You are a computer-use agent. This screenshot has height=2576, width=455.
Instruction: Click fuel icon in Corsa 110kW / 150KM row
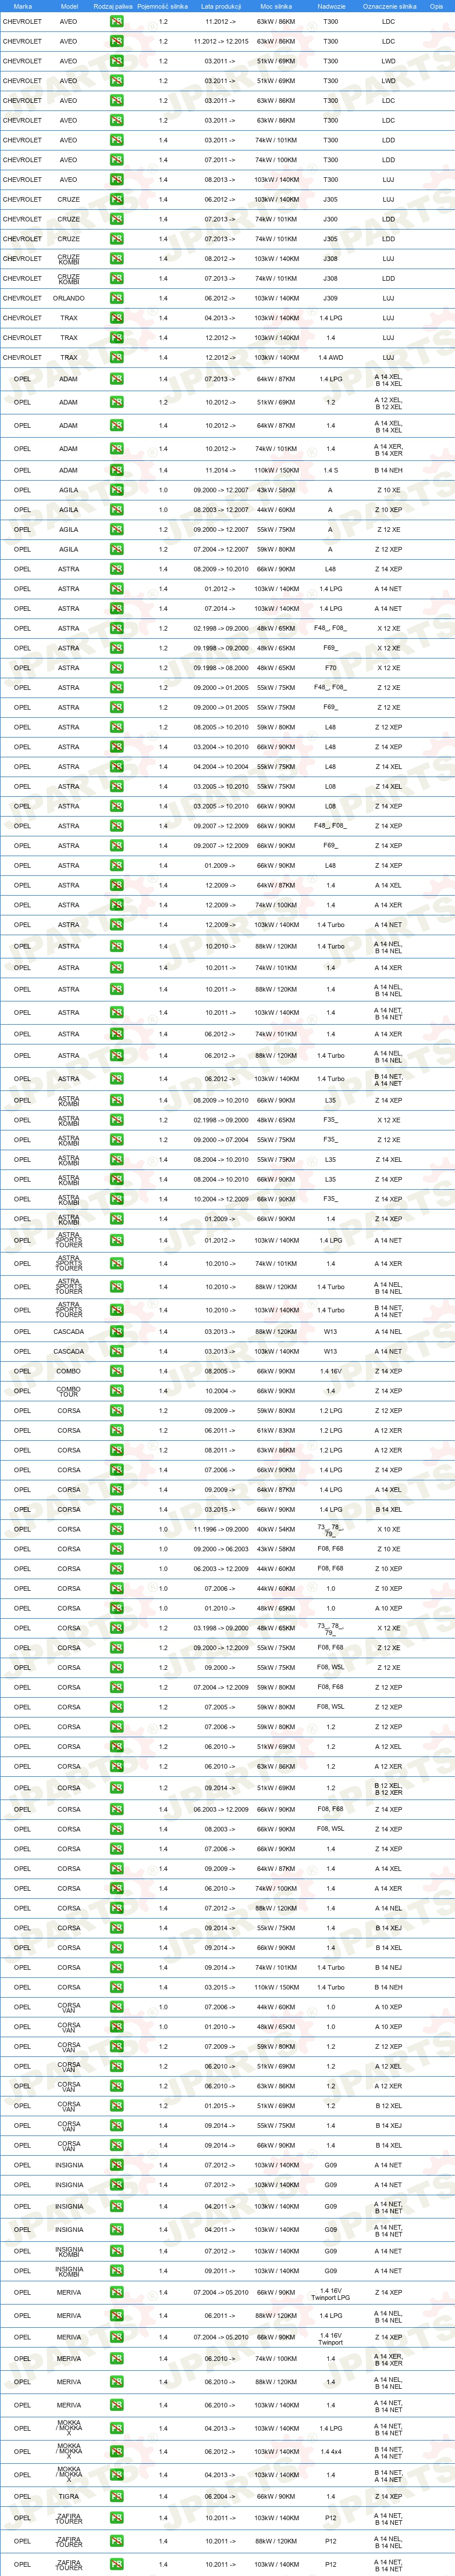(x=117, y=1987)
